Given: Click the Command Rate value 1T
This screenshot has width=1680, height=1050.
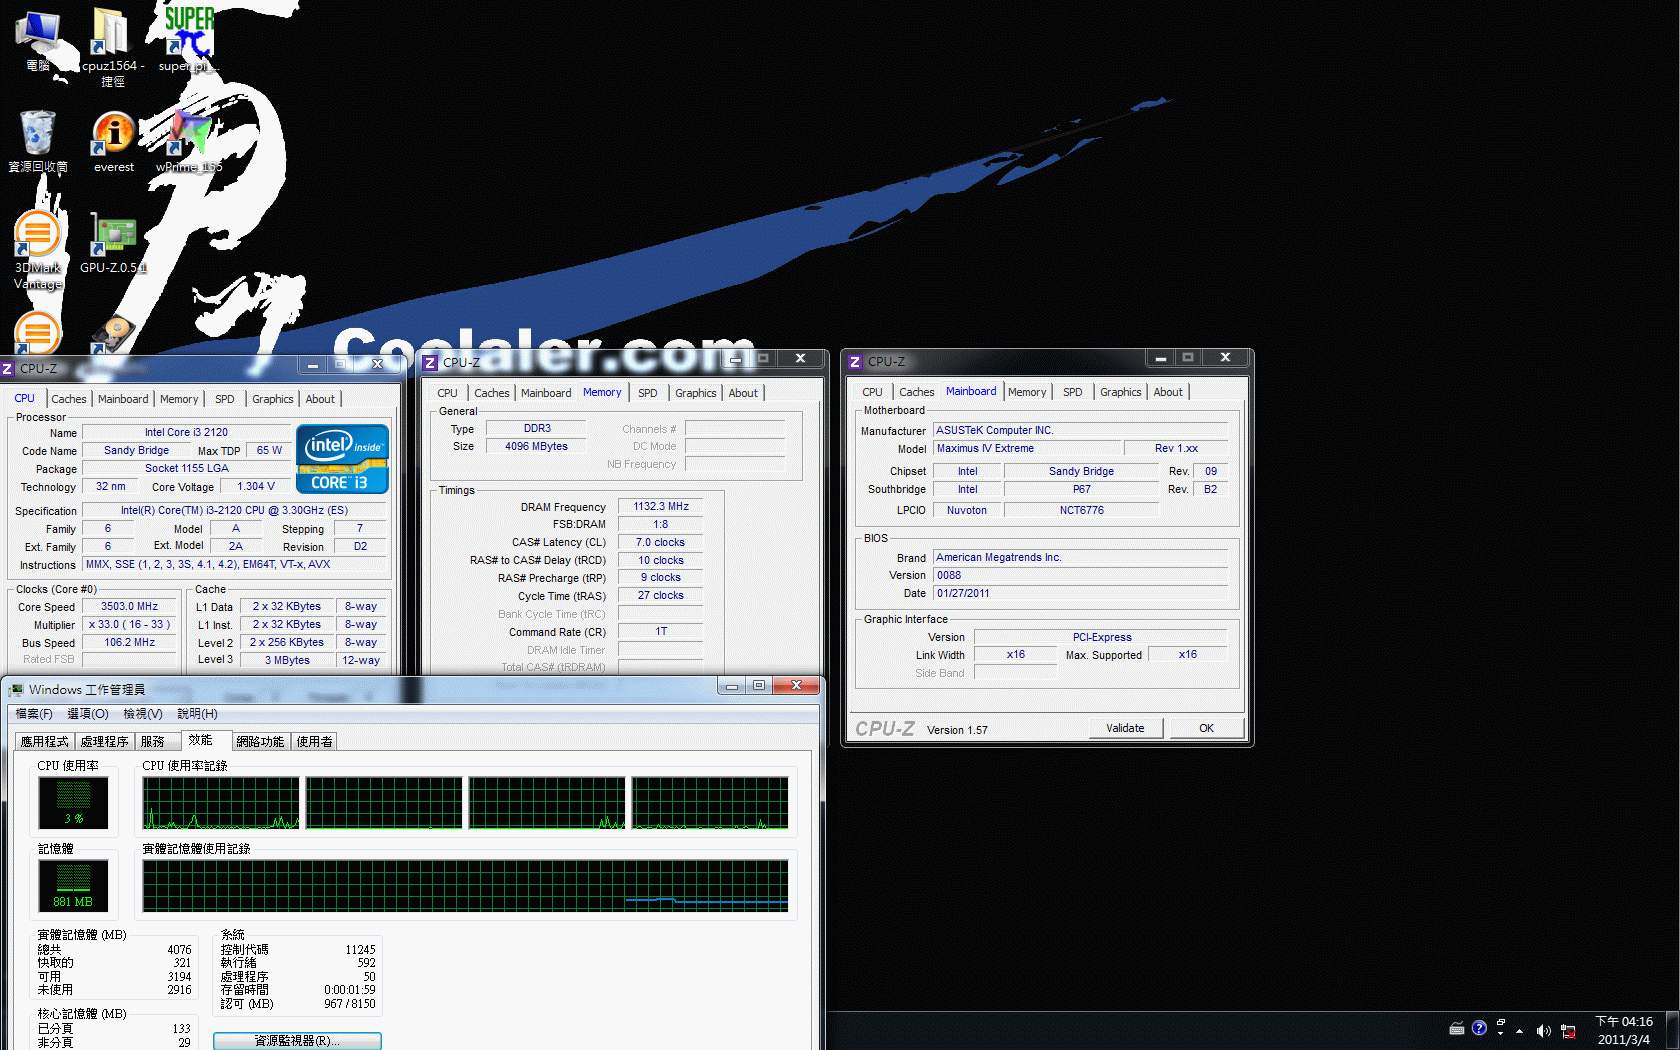Looking at the screenshot, I should (x=660, y=632).
